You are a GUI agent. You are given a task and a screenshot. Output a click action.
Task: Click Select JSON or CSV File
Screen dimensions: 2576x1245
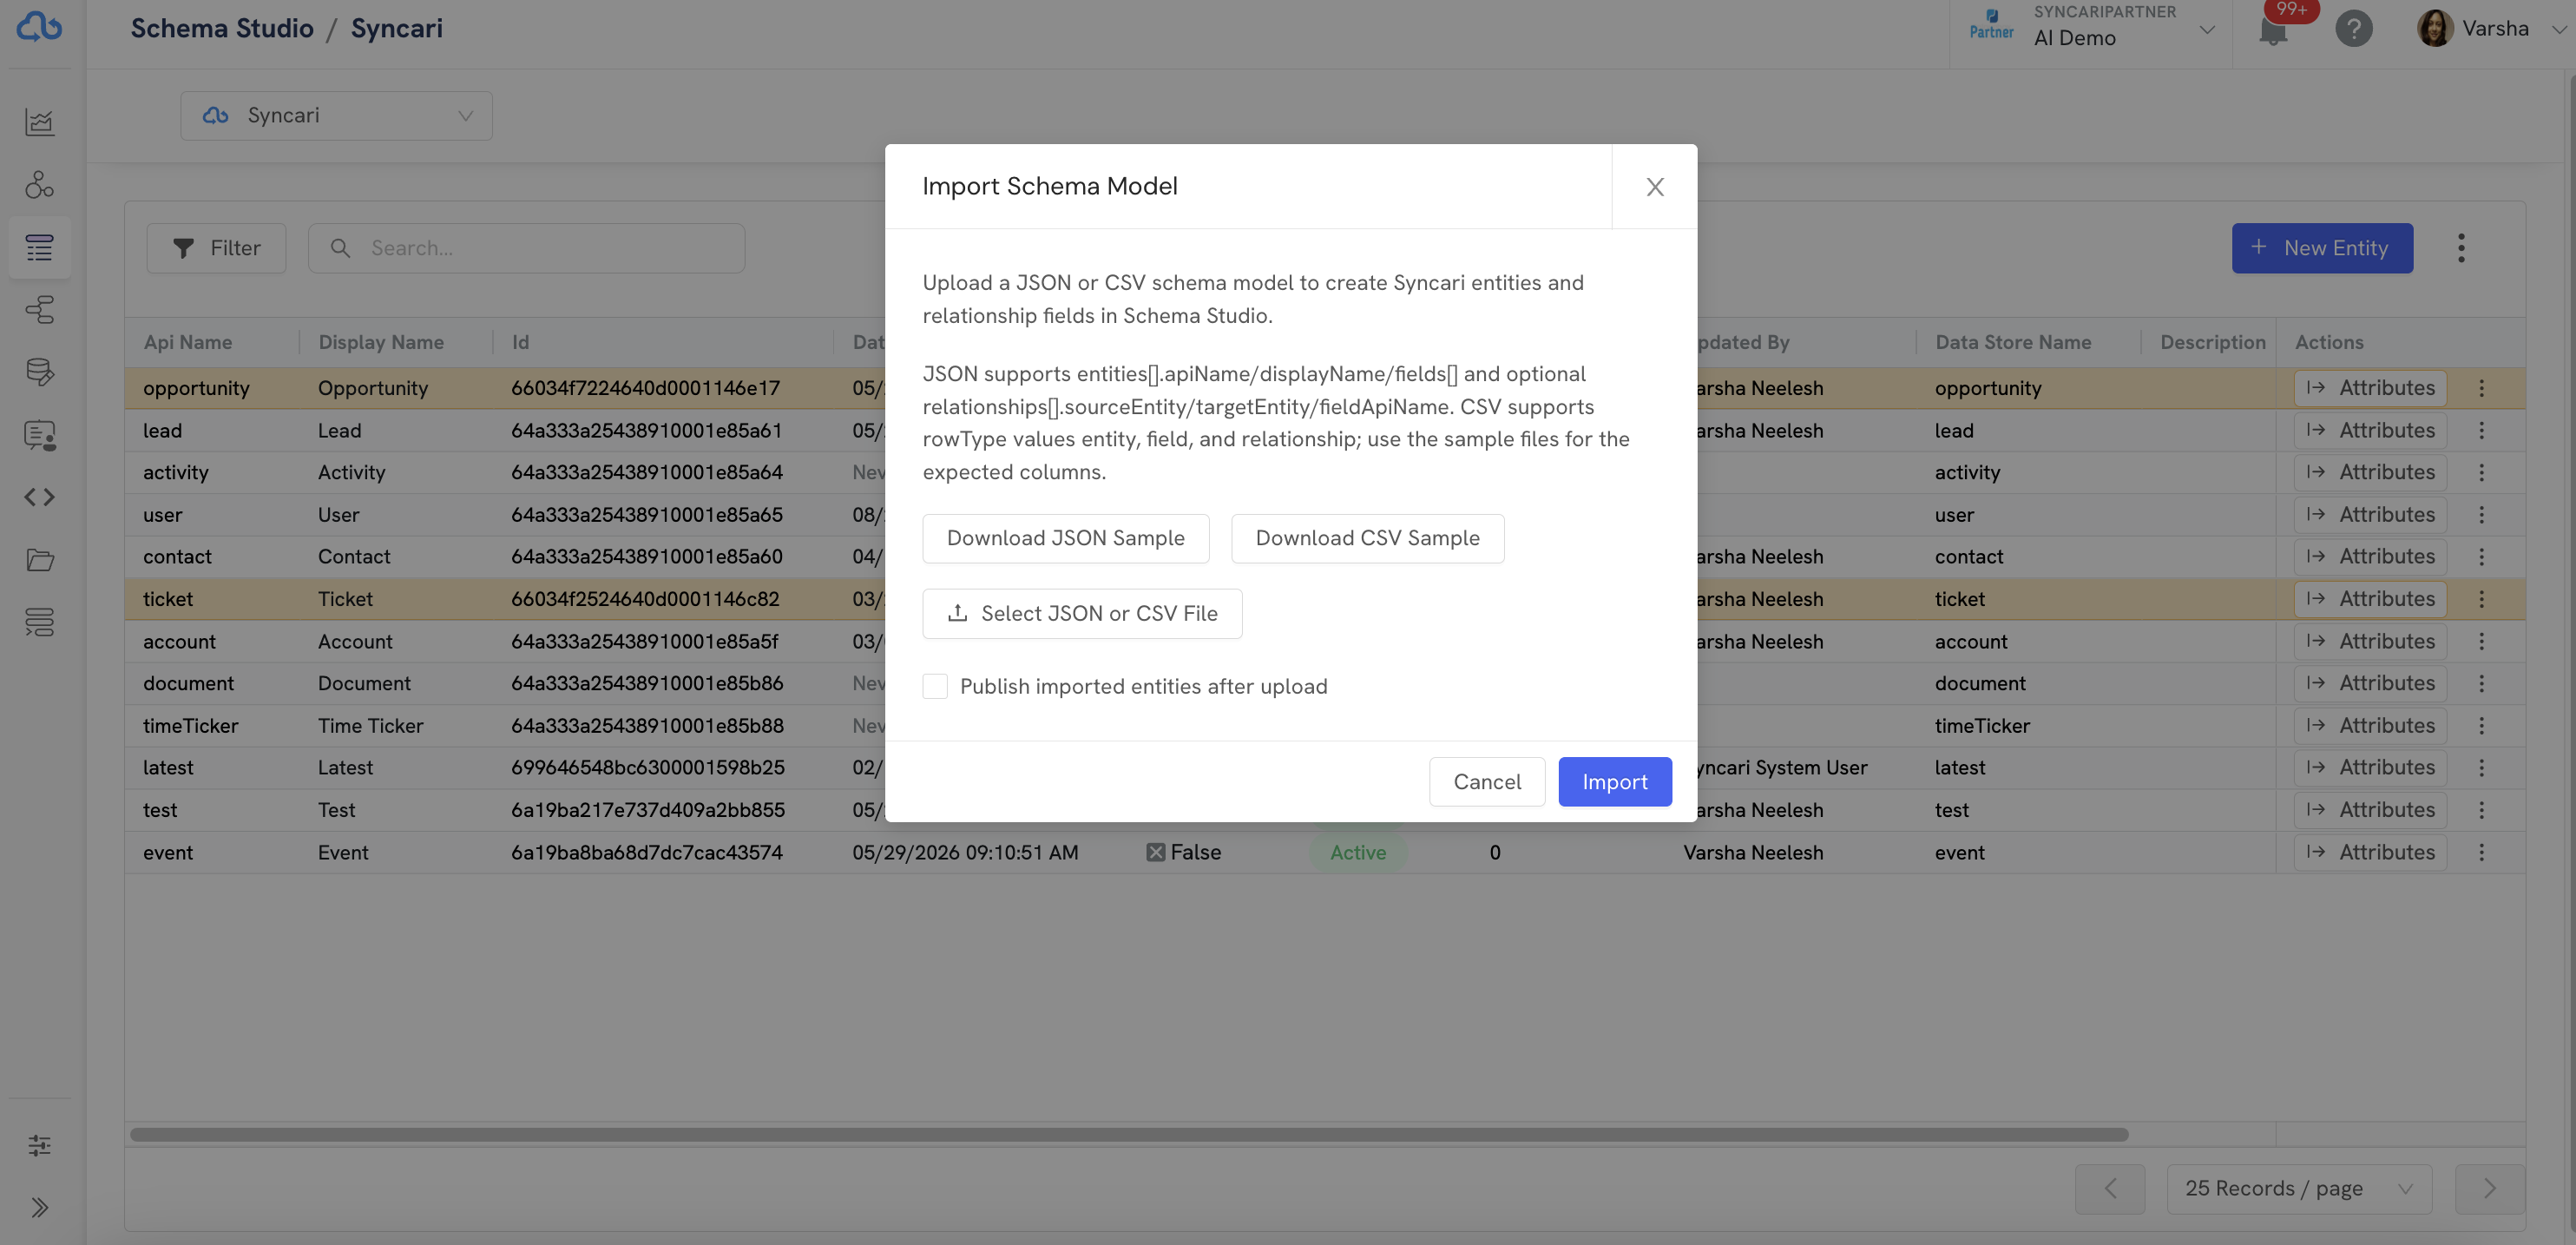pos(1082,614)
